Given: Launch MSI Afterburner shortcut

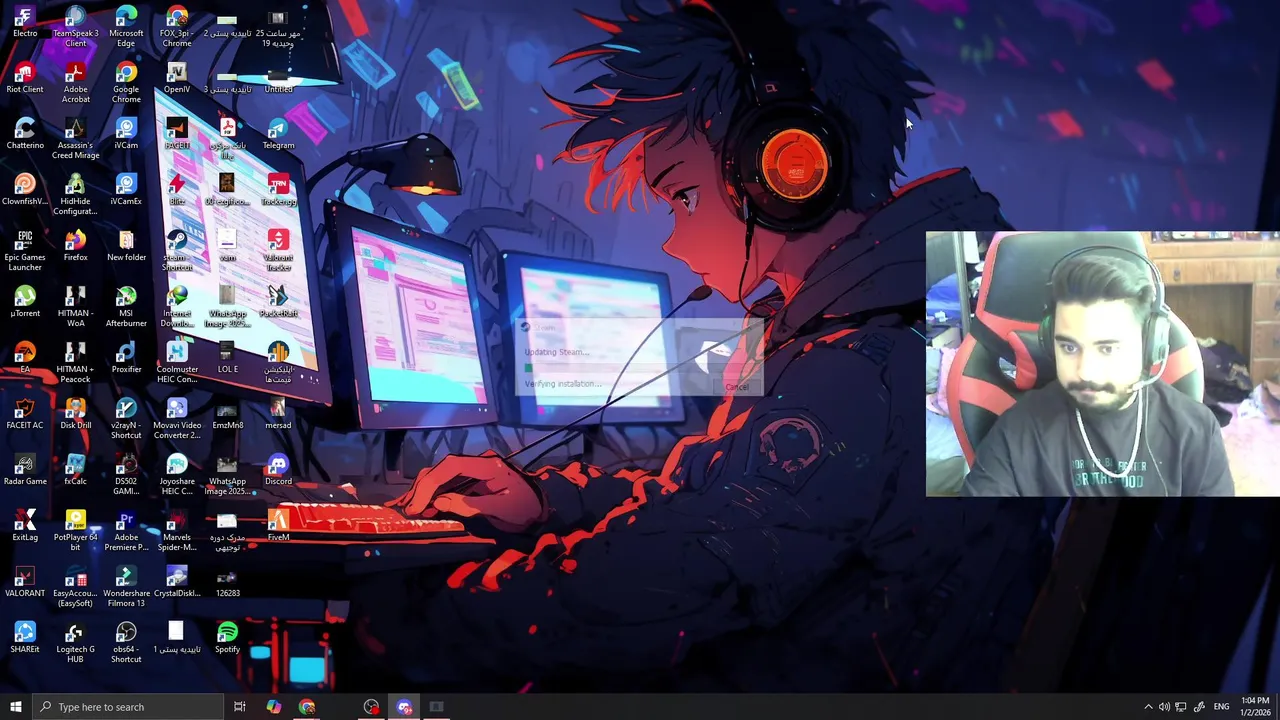Looking at the screenshot, I should pos(126,307).
